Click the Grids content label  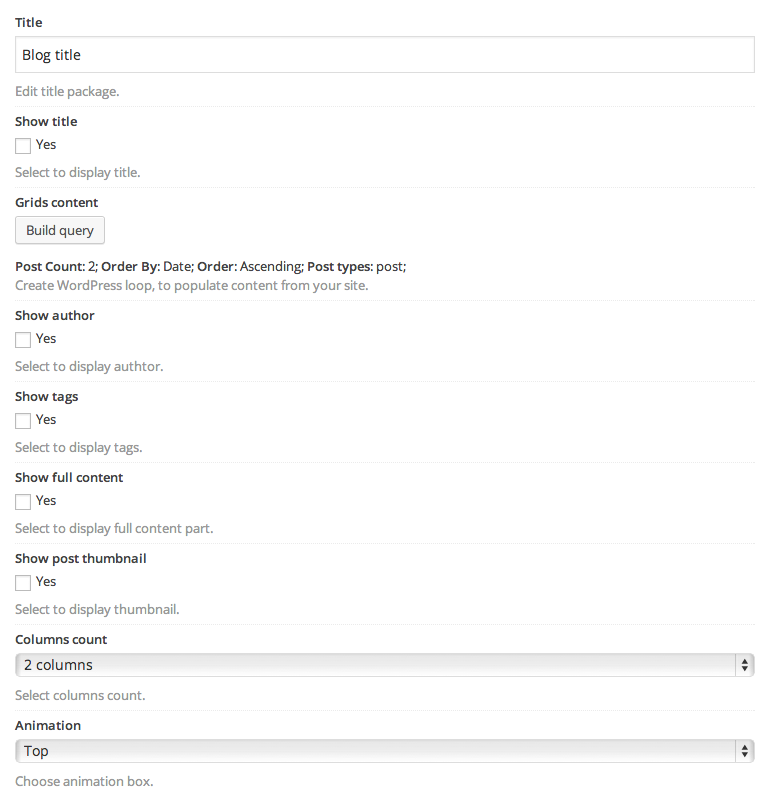point(56,203)
